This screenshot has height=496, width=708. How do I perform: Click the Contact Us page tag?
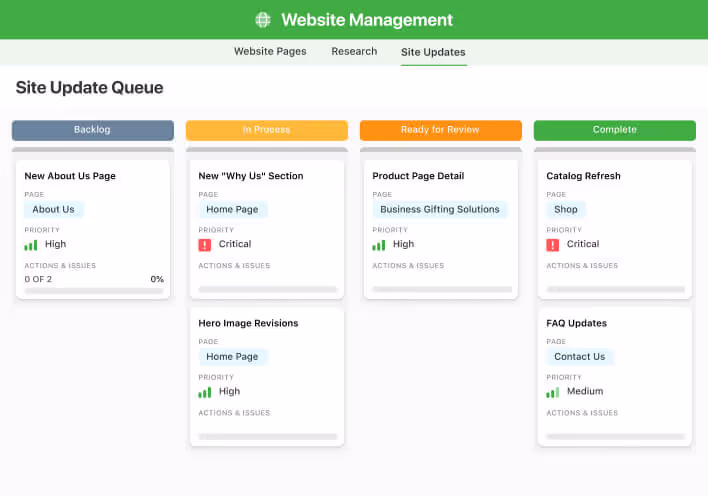pyautogui.click(x=580, y=357)
